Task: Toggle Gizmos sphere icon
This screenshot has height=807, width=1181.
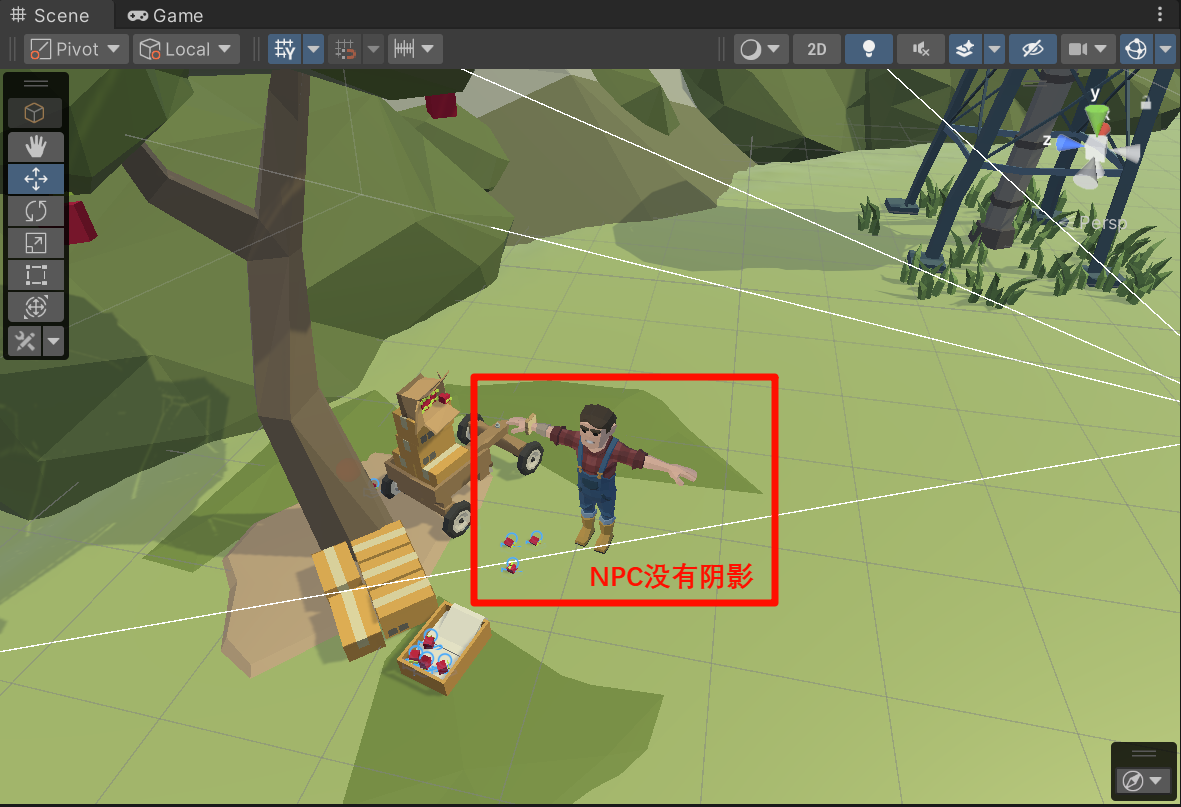Action: (x=1136, y=49)
